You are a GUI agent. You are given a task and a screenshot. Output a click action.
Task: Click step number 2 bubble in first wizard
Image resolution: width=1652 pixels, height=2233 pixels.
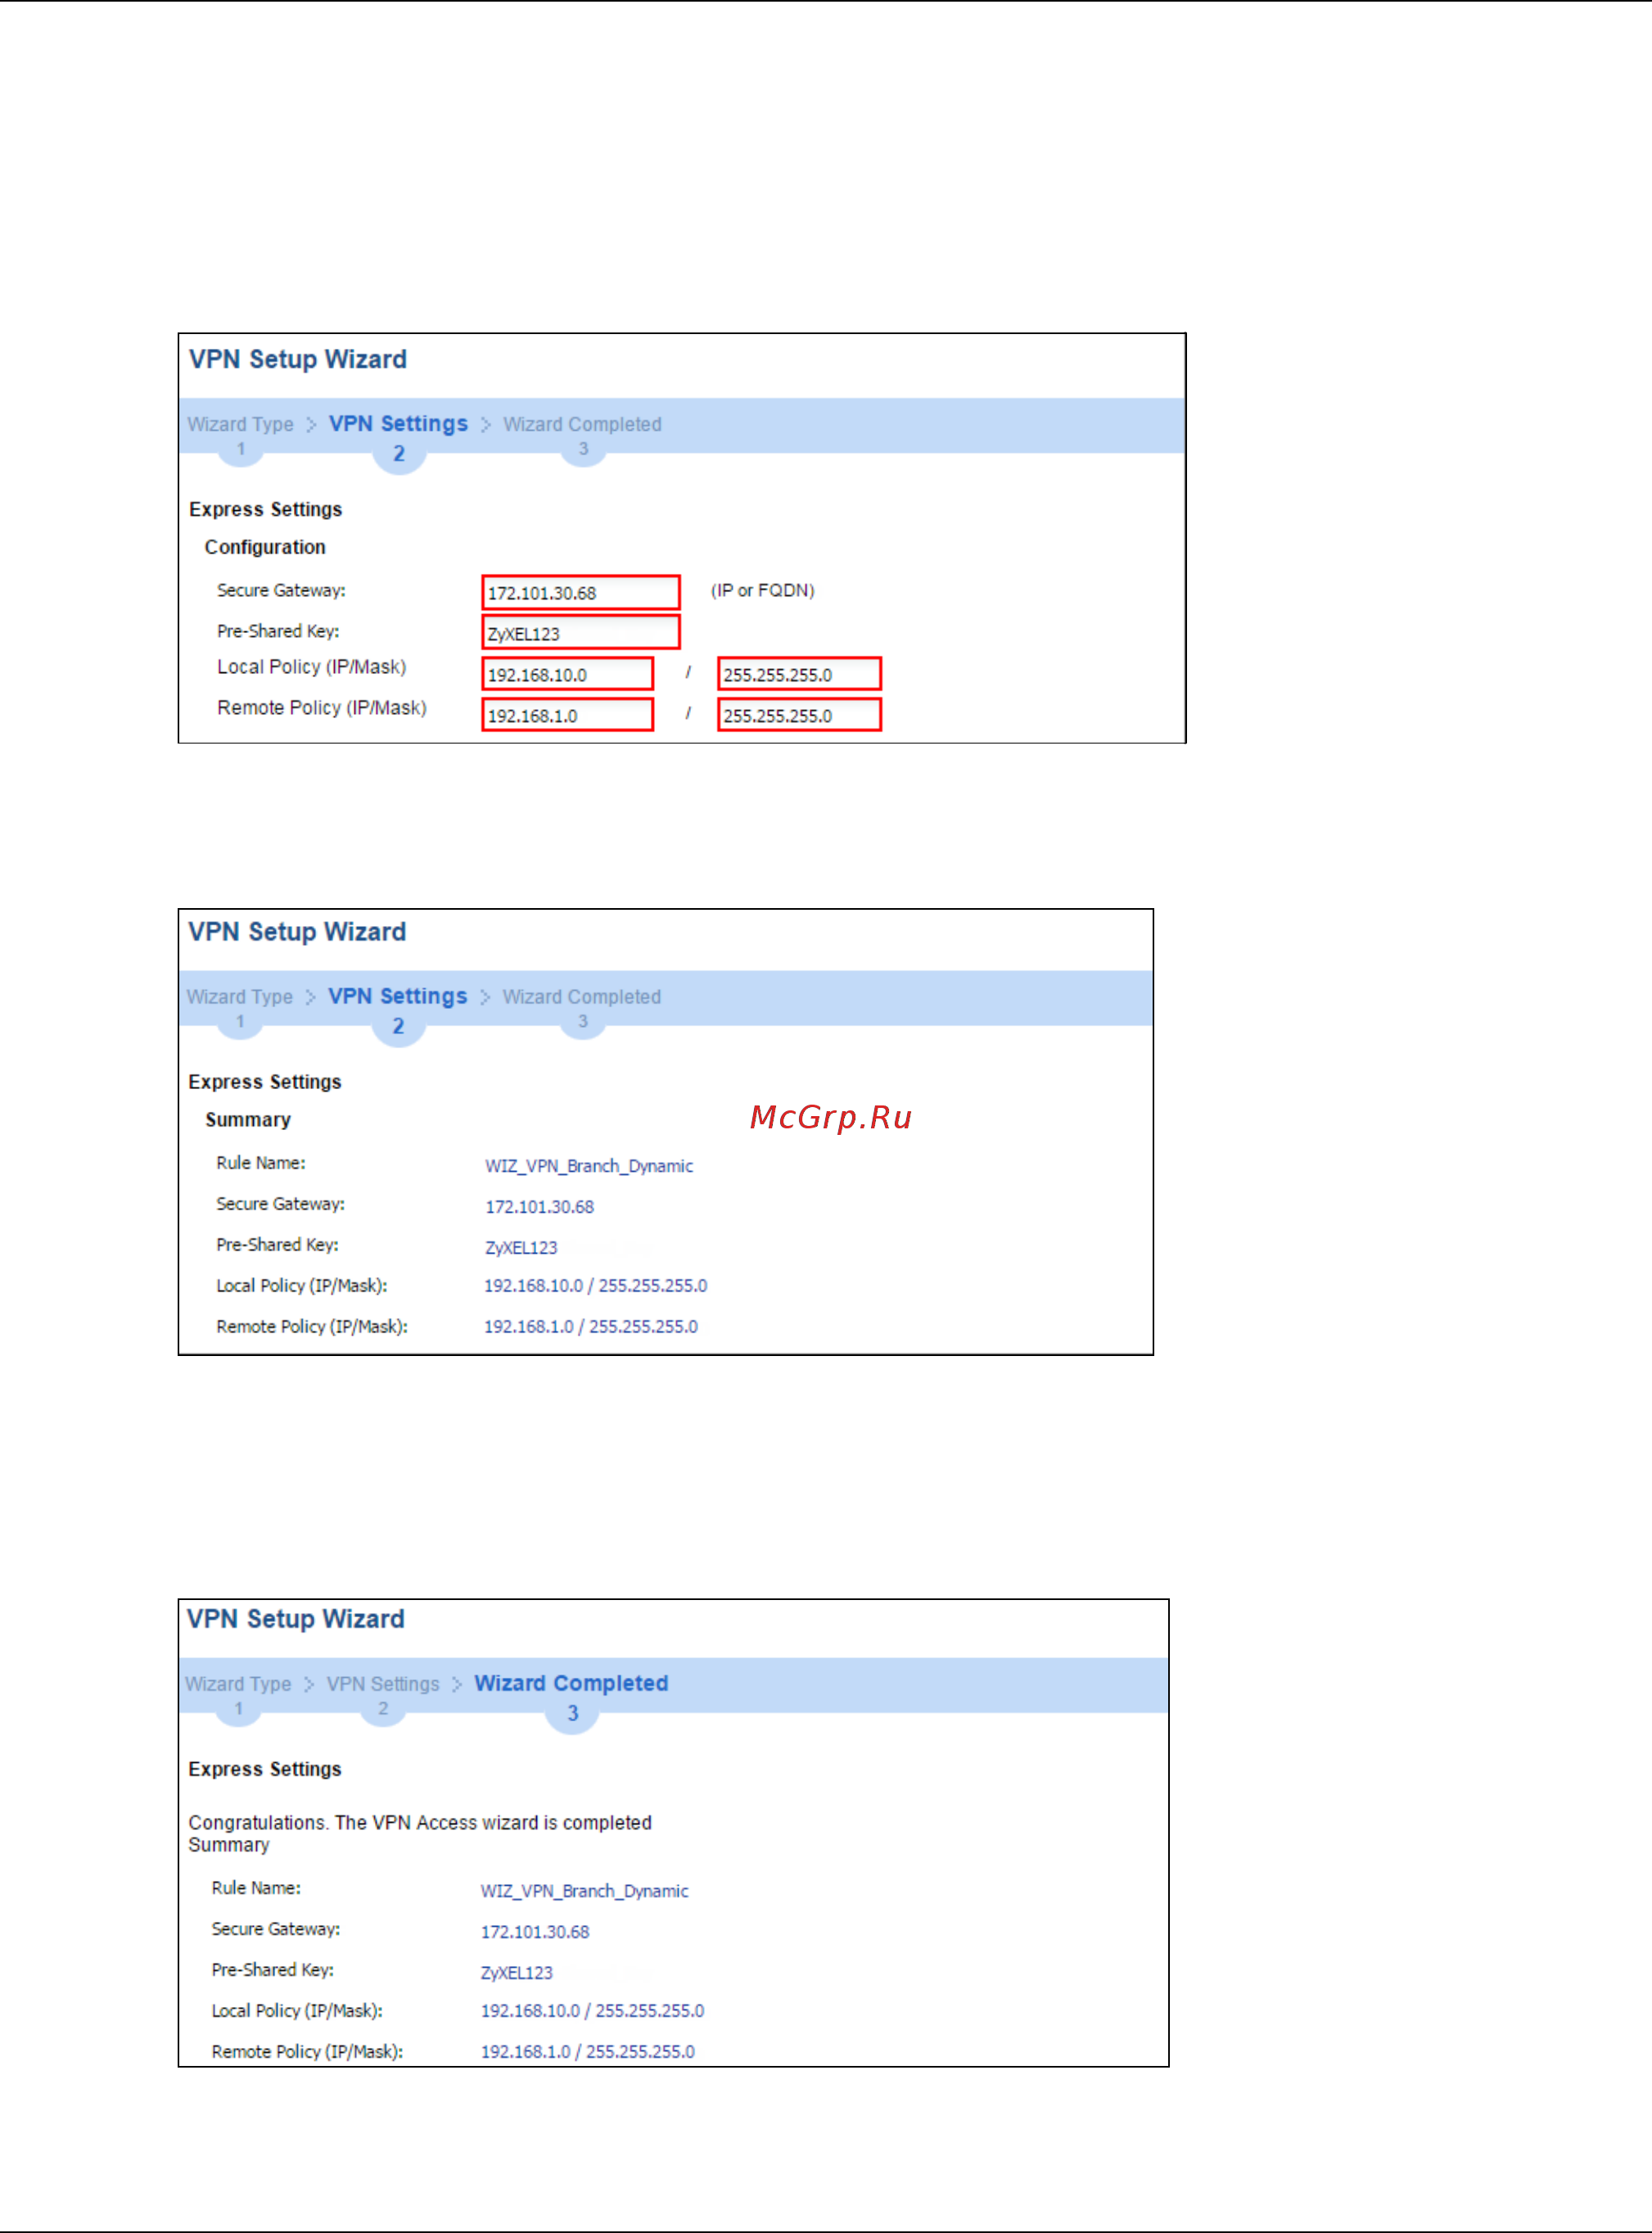click(399, 454)
